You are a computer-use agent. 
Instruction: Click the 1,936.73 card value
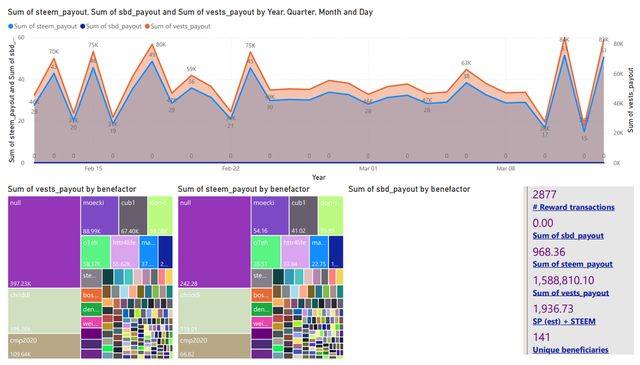pos(553,309)
